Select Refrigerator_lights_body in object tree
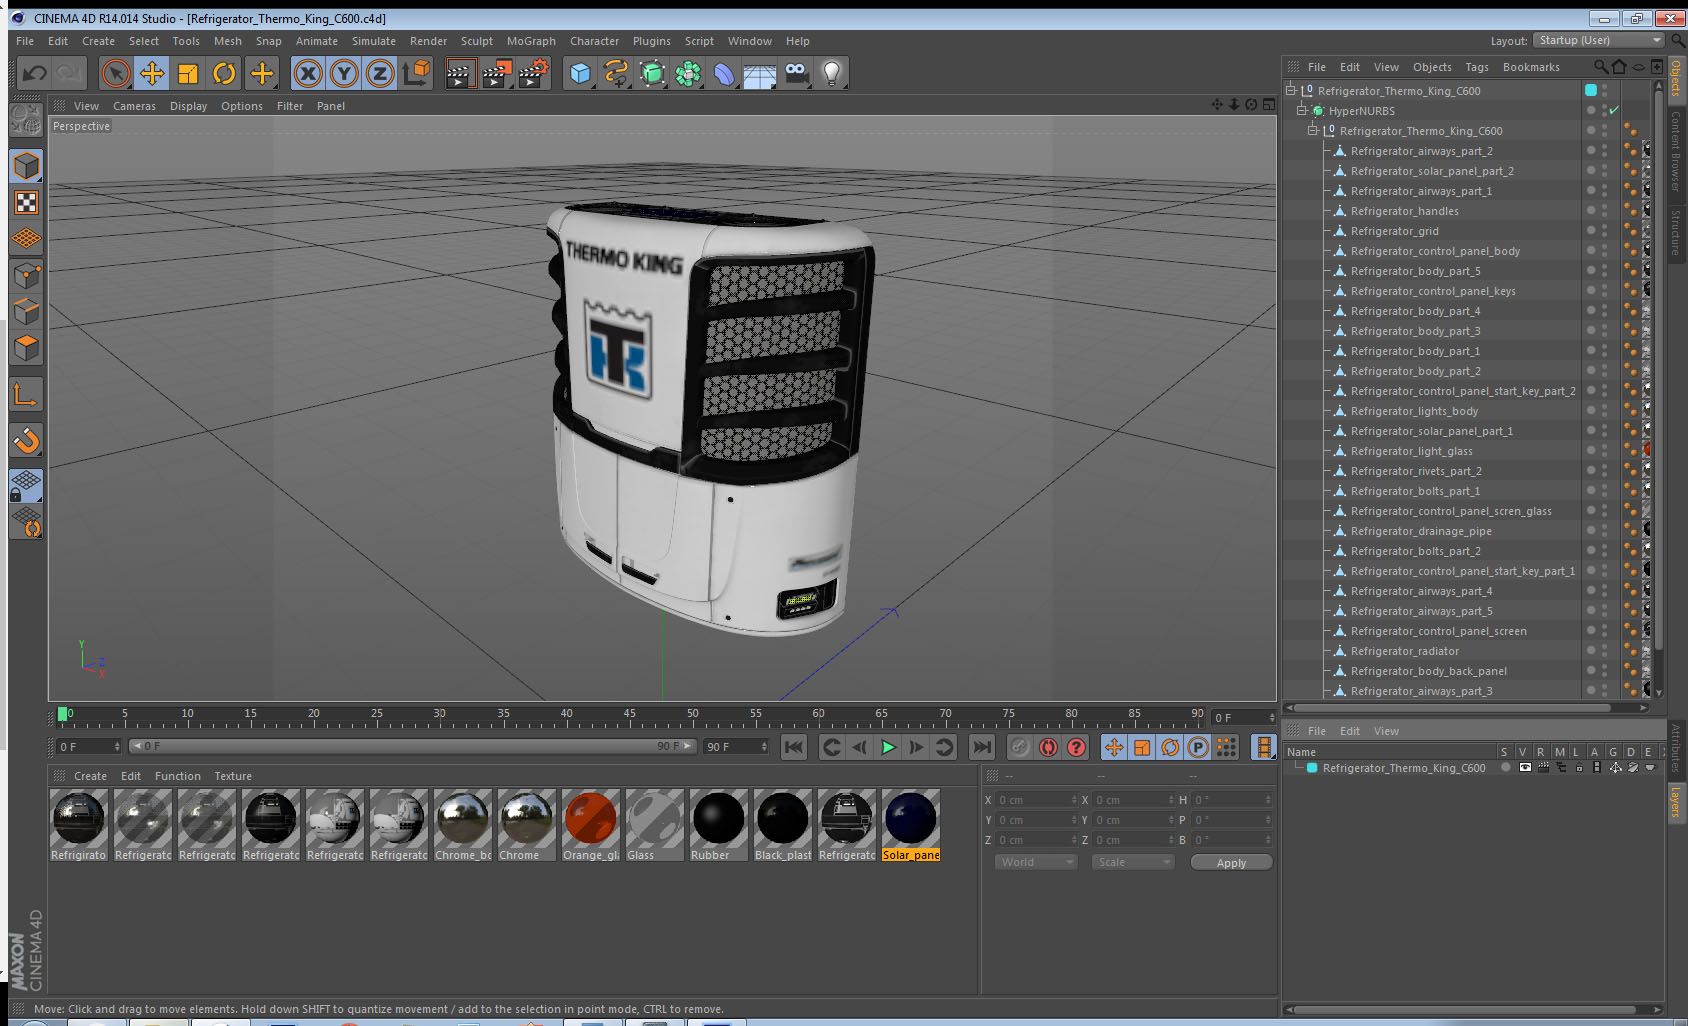Viewport: 1688px width, 1026px height. (x=1414, y=411)
